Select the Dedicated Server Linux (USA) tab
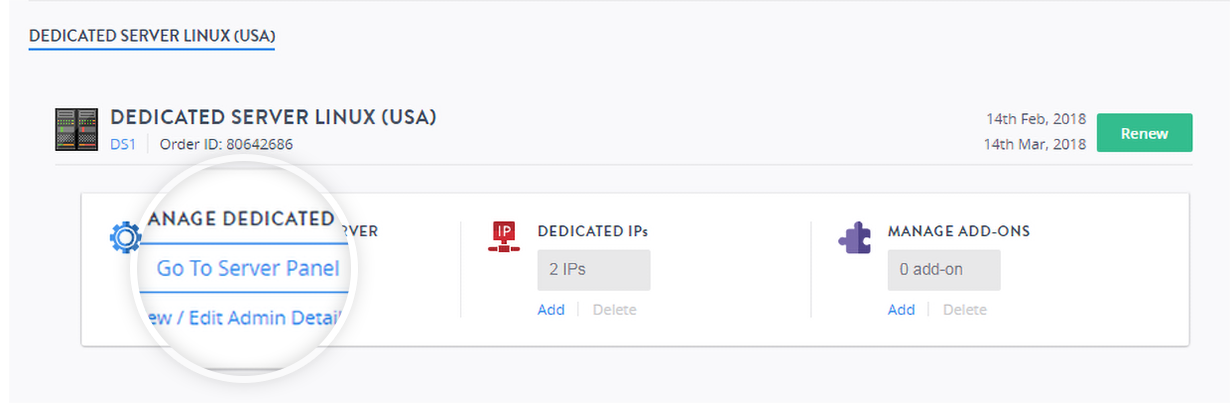Image resolution: width=1230 pixels, height=403 pixels. tap(152, 36)
